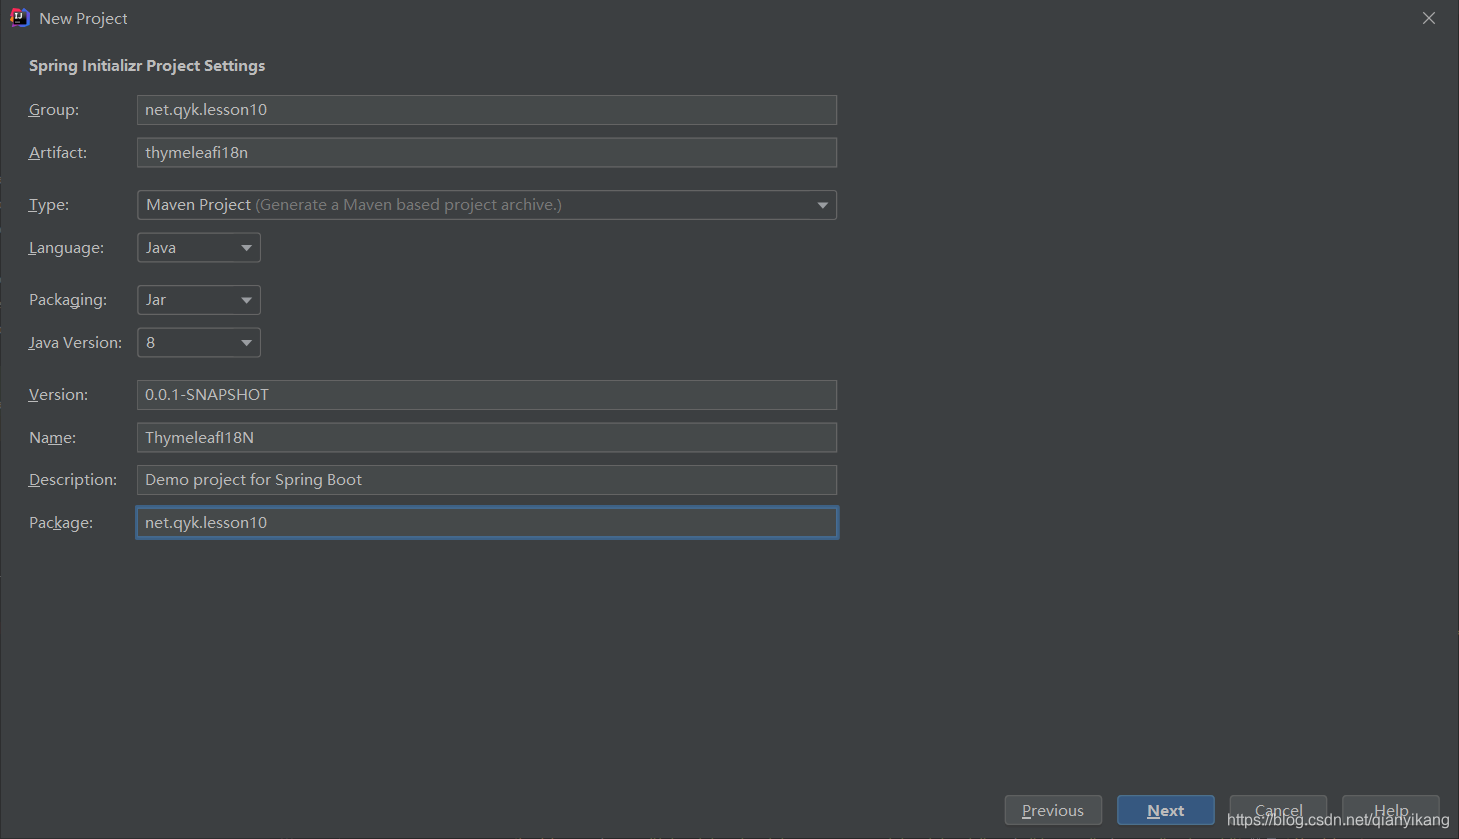Click the Version label
Screen dimensions: 1459x839
coord(58,395)
